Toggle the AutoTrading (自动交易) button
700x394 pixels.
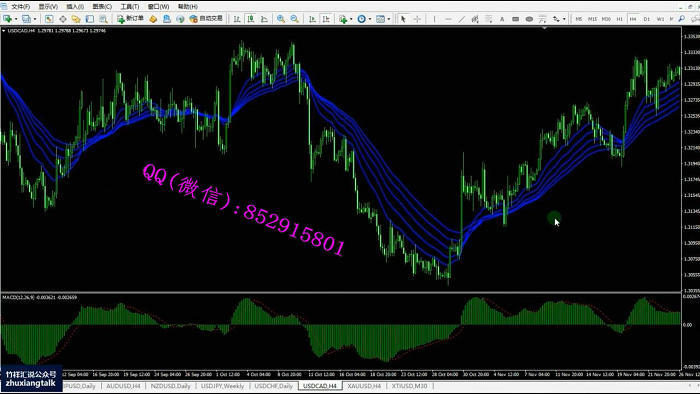pos(206,19)
